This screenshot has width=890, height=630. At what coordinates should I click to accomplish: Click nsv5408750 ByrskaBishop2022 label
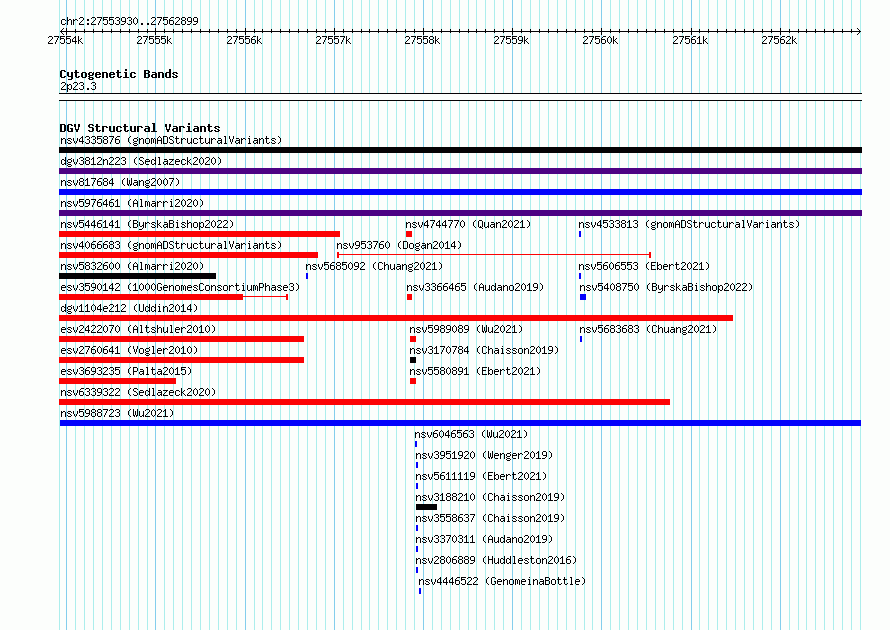tap(666, 287)
